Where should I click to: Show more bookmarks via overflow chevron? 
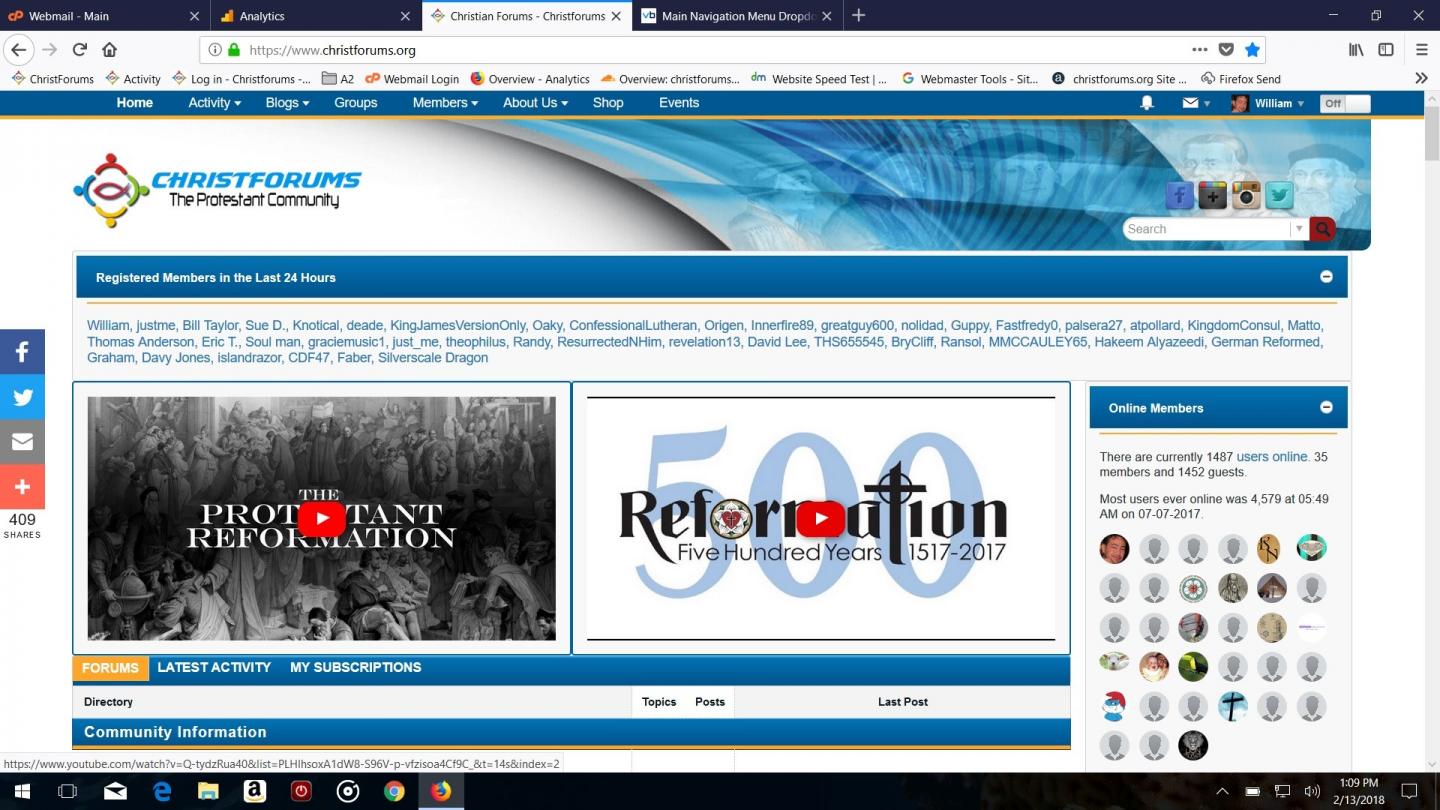tap(1421, 78)
